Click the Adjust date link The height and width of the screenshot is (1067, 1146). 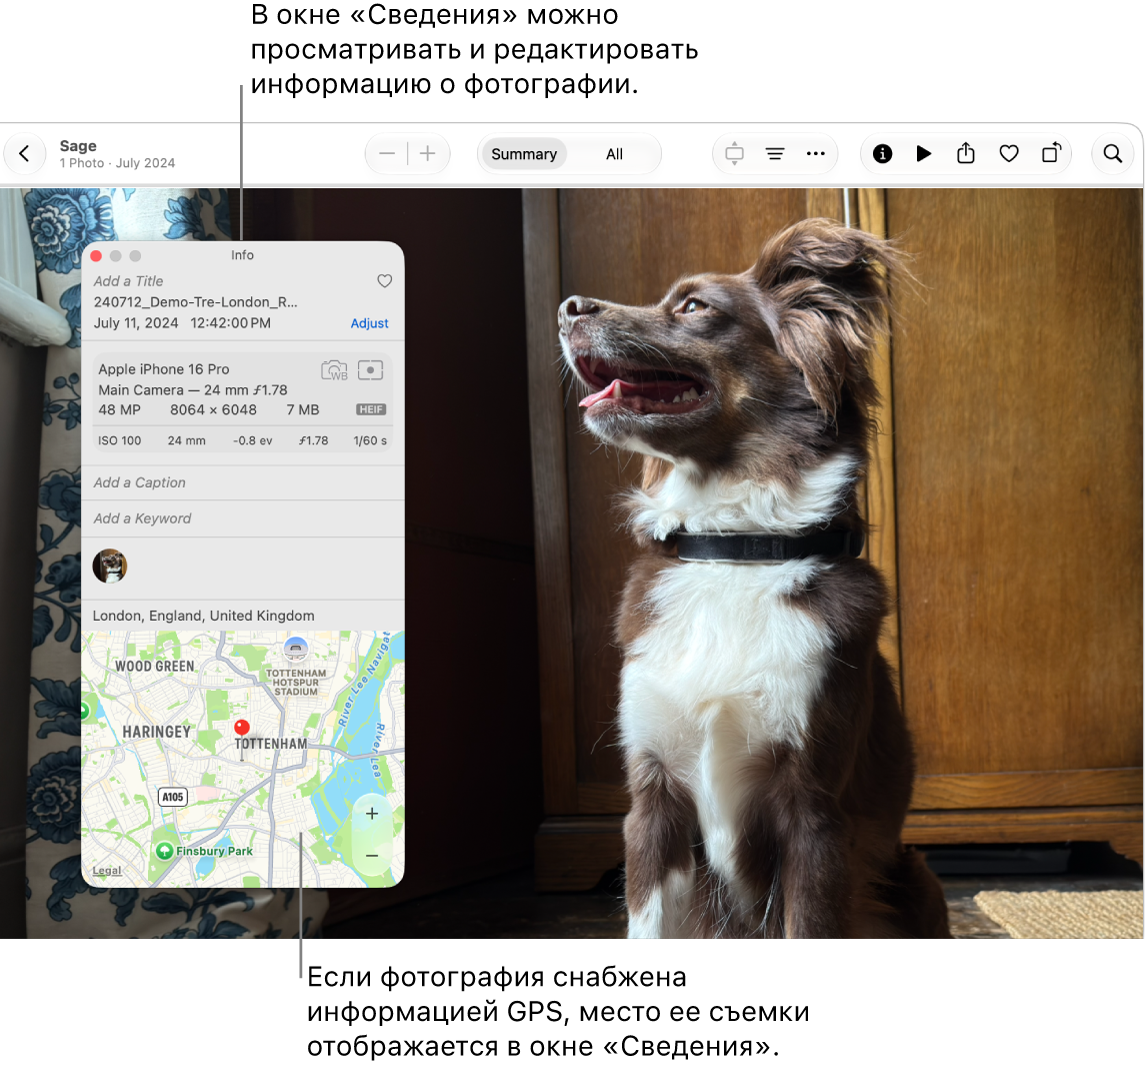(369, 323)
